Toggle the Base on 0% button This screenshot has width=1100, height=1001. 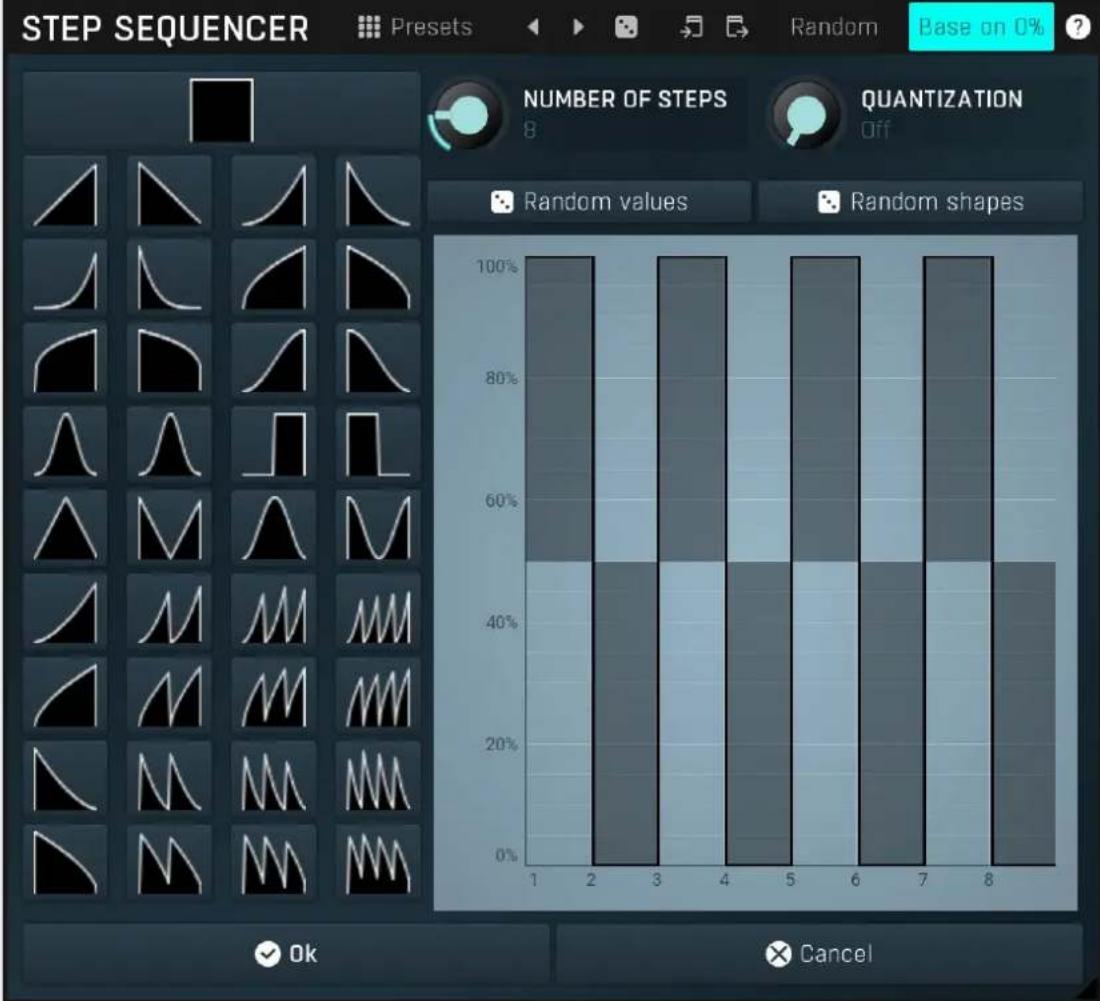pos(981,27)
